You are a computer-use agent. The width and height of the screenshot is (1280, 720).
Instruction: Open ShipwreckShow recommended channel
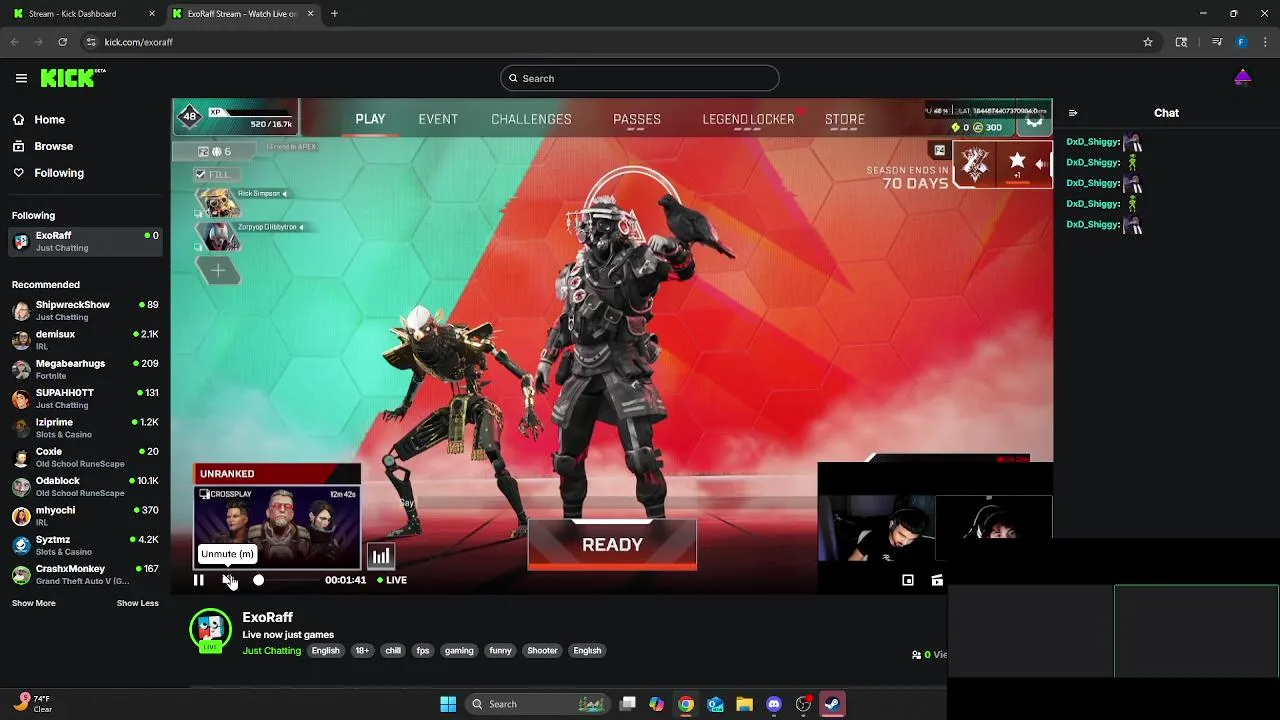click(85, 310)
